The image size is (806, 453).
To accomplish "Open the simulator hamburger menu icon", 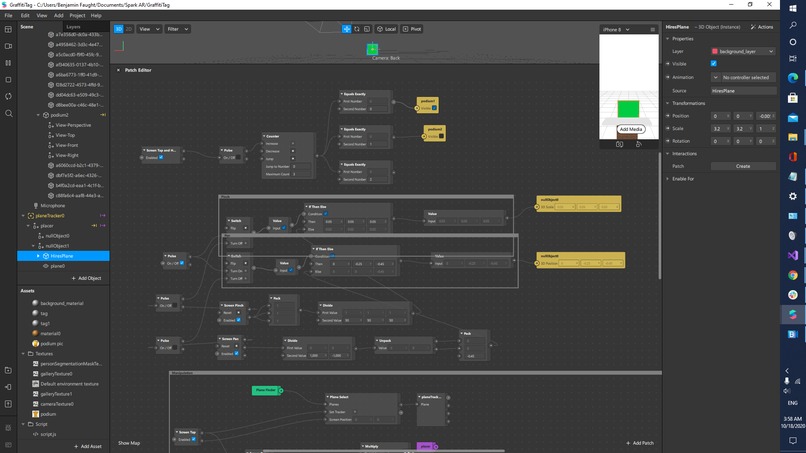I will pyautogui.click(x=652, y=29).
